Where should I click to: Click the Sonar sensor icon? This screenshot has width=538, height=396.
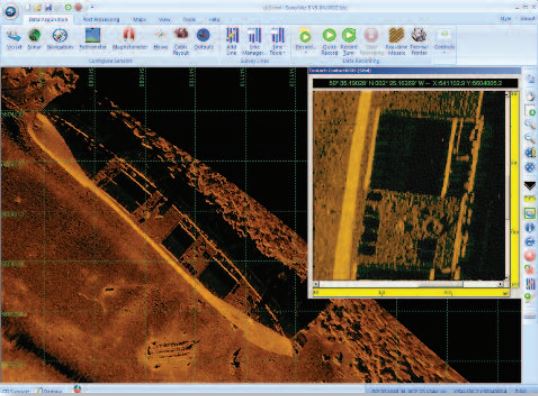[34, 39]
